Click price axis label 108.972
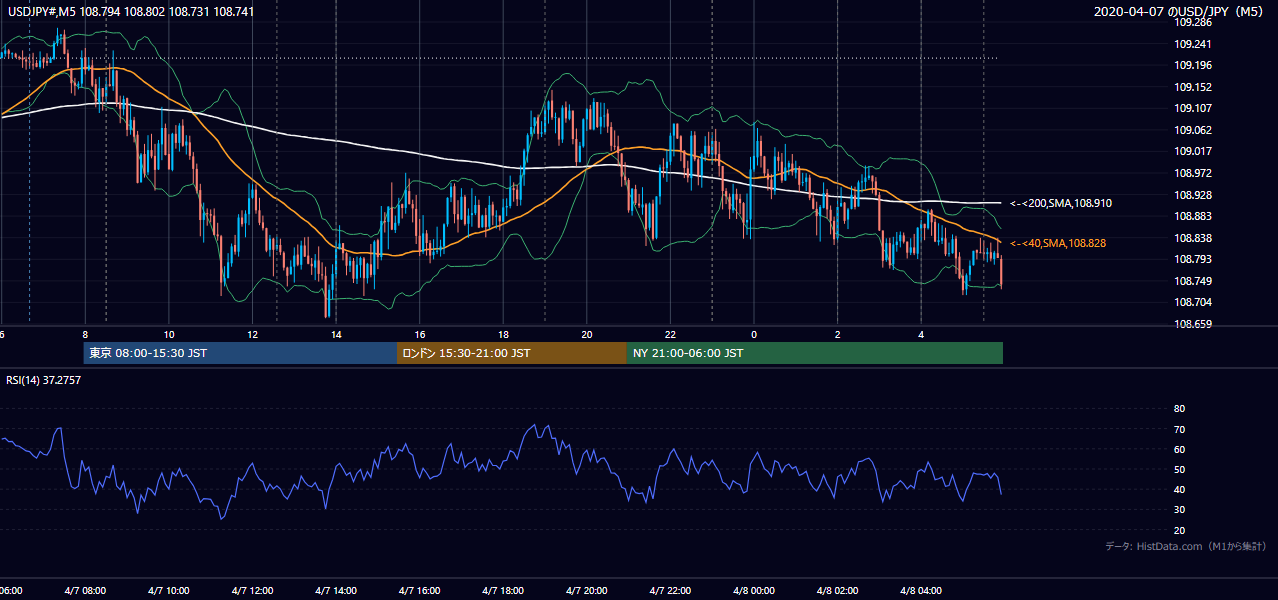Image resolution: width=1278 pixels, height=600 pixels. coord(1192,173)
